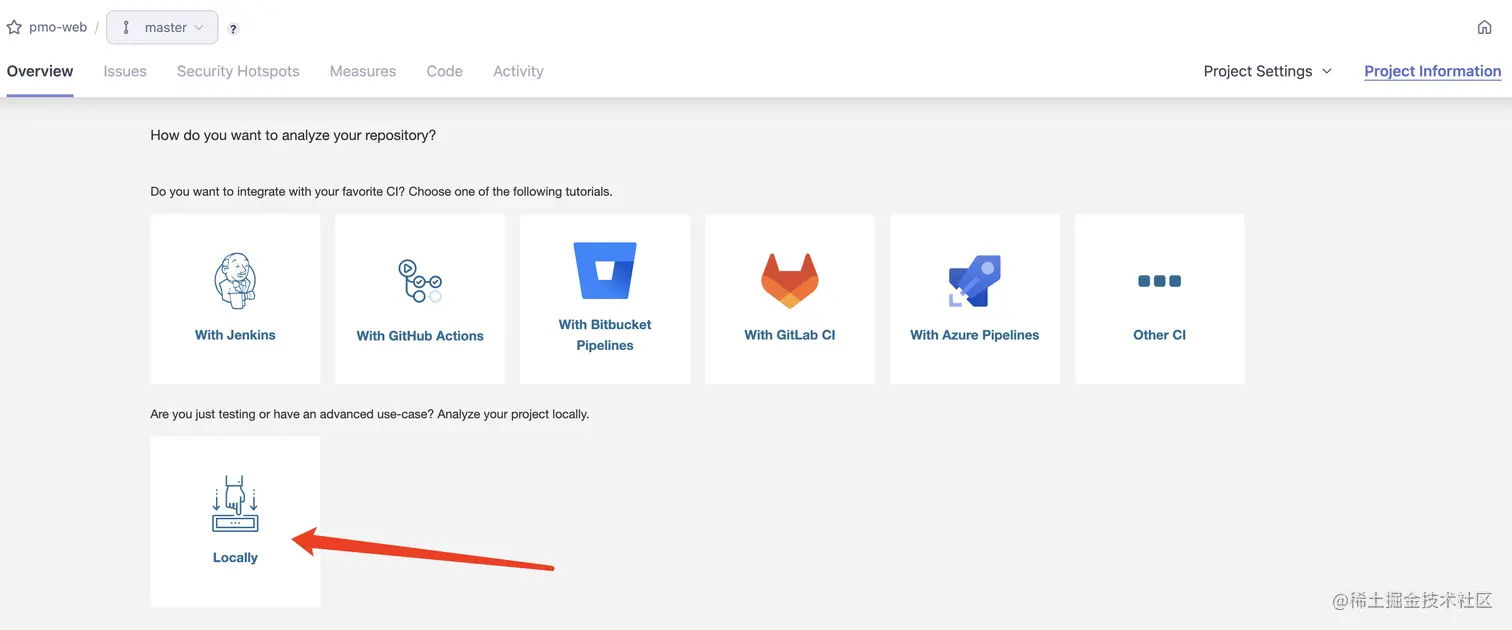Open the Project Information link

(1432, 71)
